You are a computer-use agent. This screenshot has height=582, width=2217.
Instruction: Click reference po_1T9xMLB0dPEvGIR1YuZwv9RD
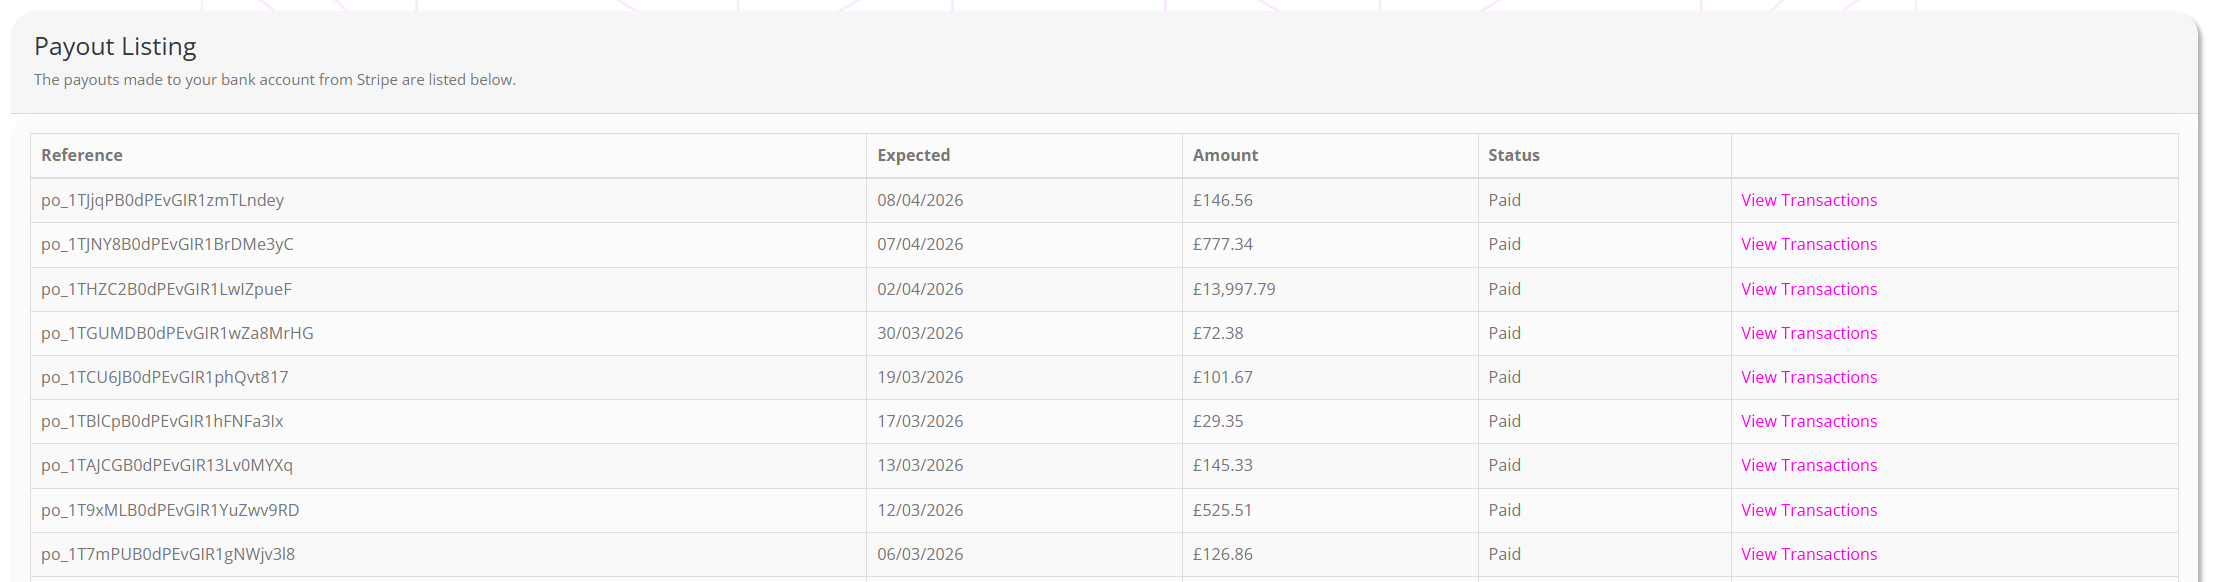[x=170, y=510]
